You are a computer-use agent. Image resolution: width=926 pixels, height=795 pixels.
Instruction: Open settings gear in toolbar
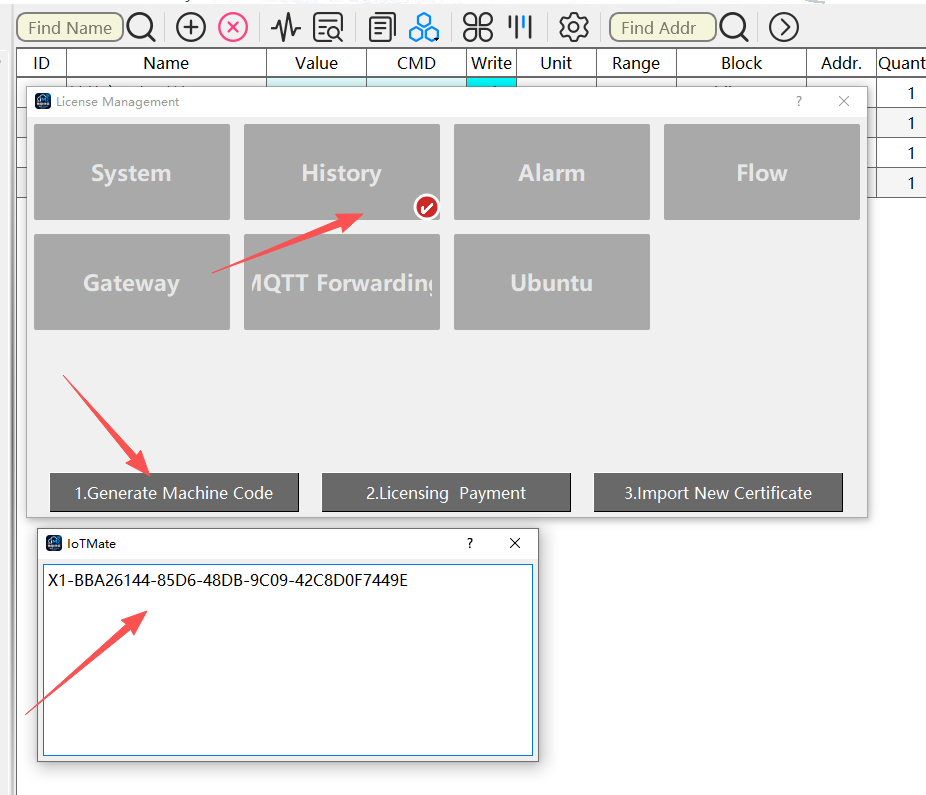point(573,27)
